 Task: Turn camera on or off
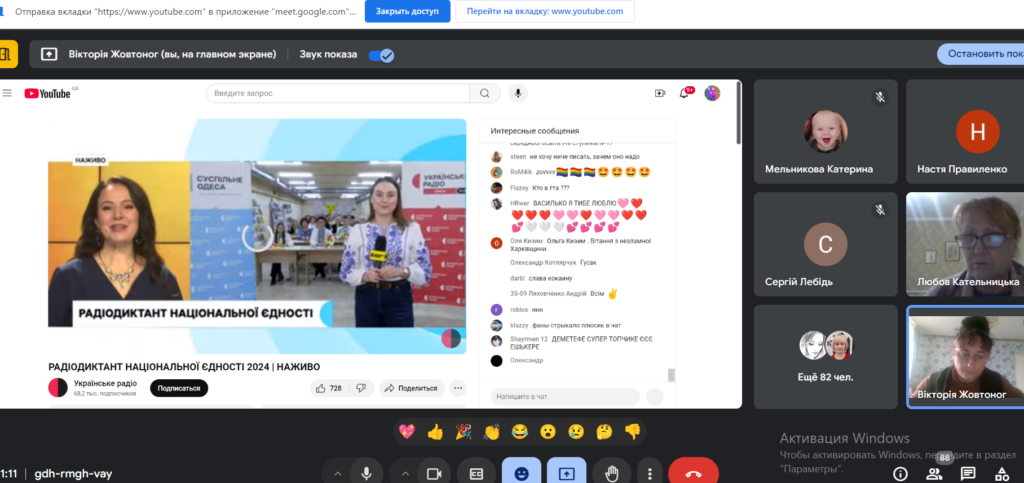click(x=434, y=473)
